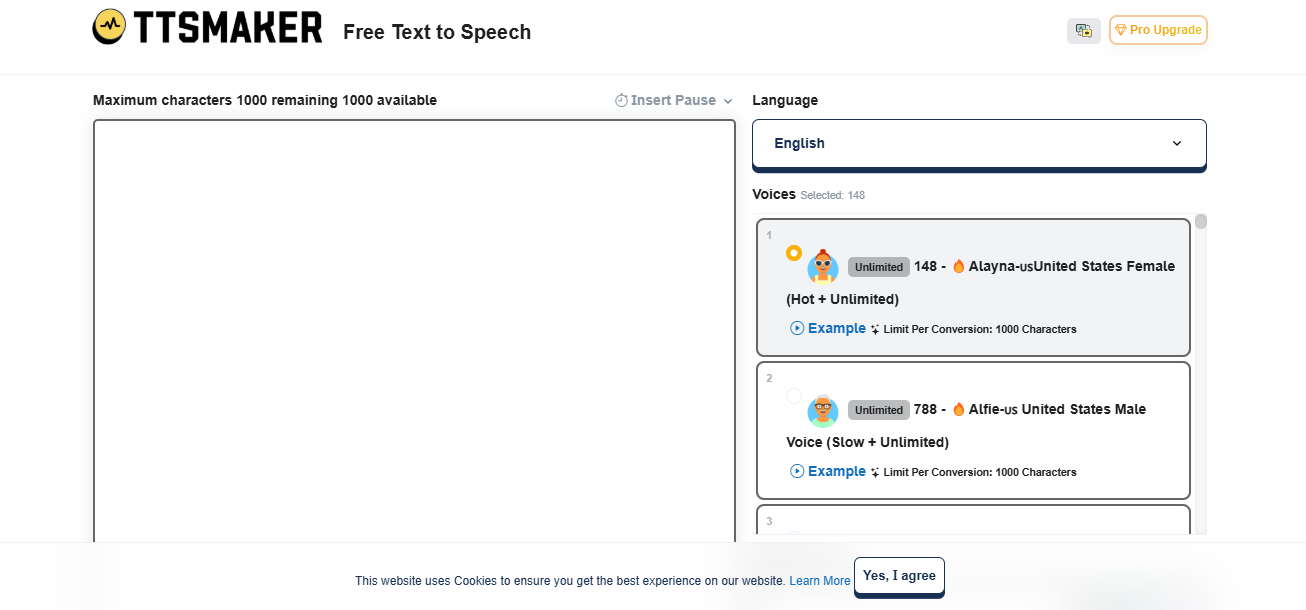This screenshot has width=1306, height=610.
Task: Select the Alayna voice radio button
Action: 794,253
